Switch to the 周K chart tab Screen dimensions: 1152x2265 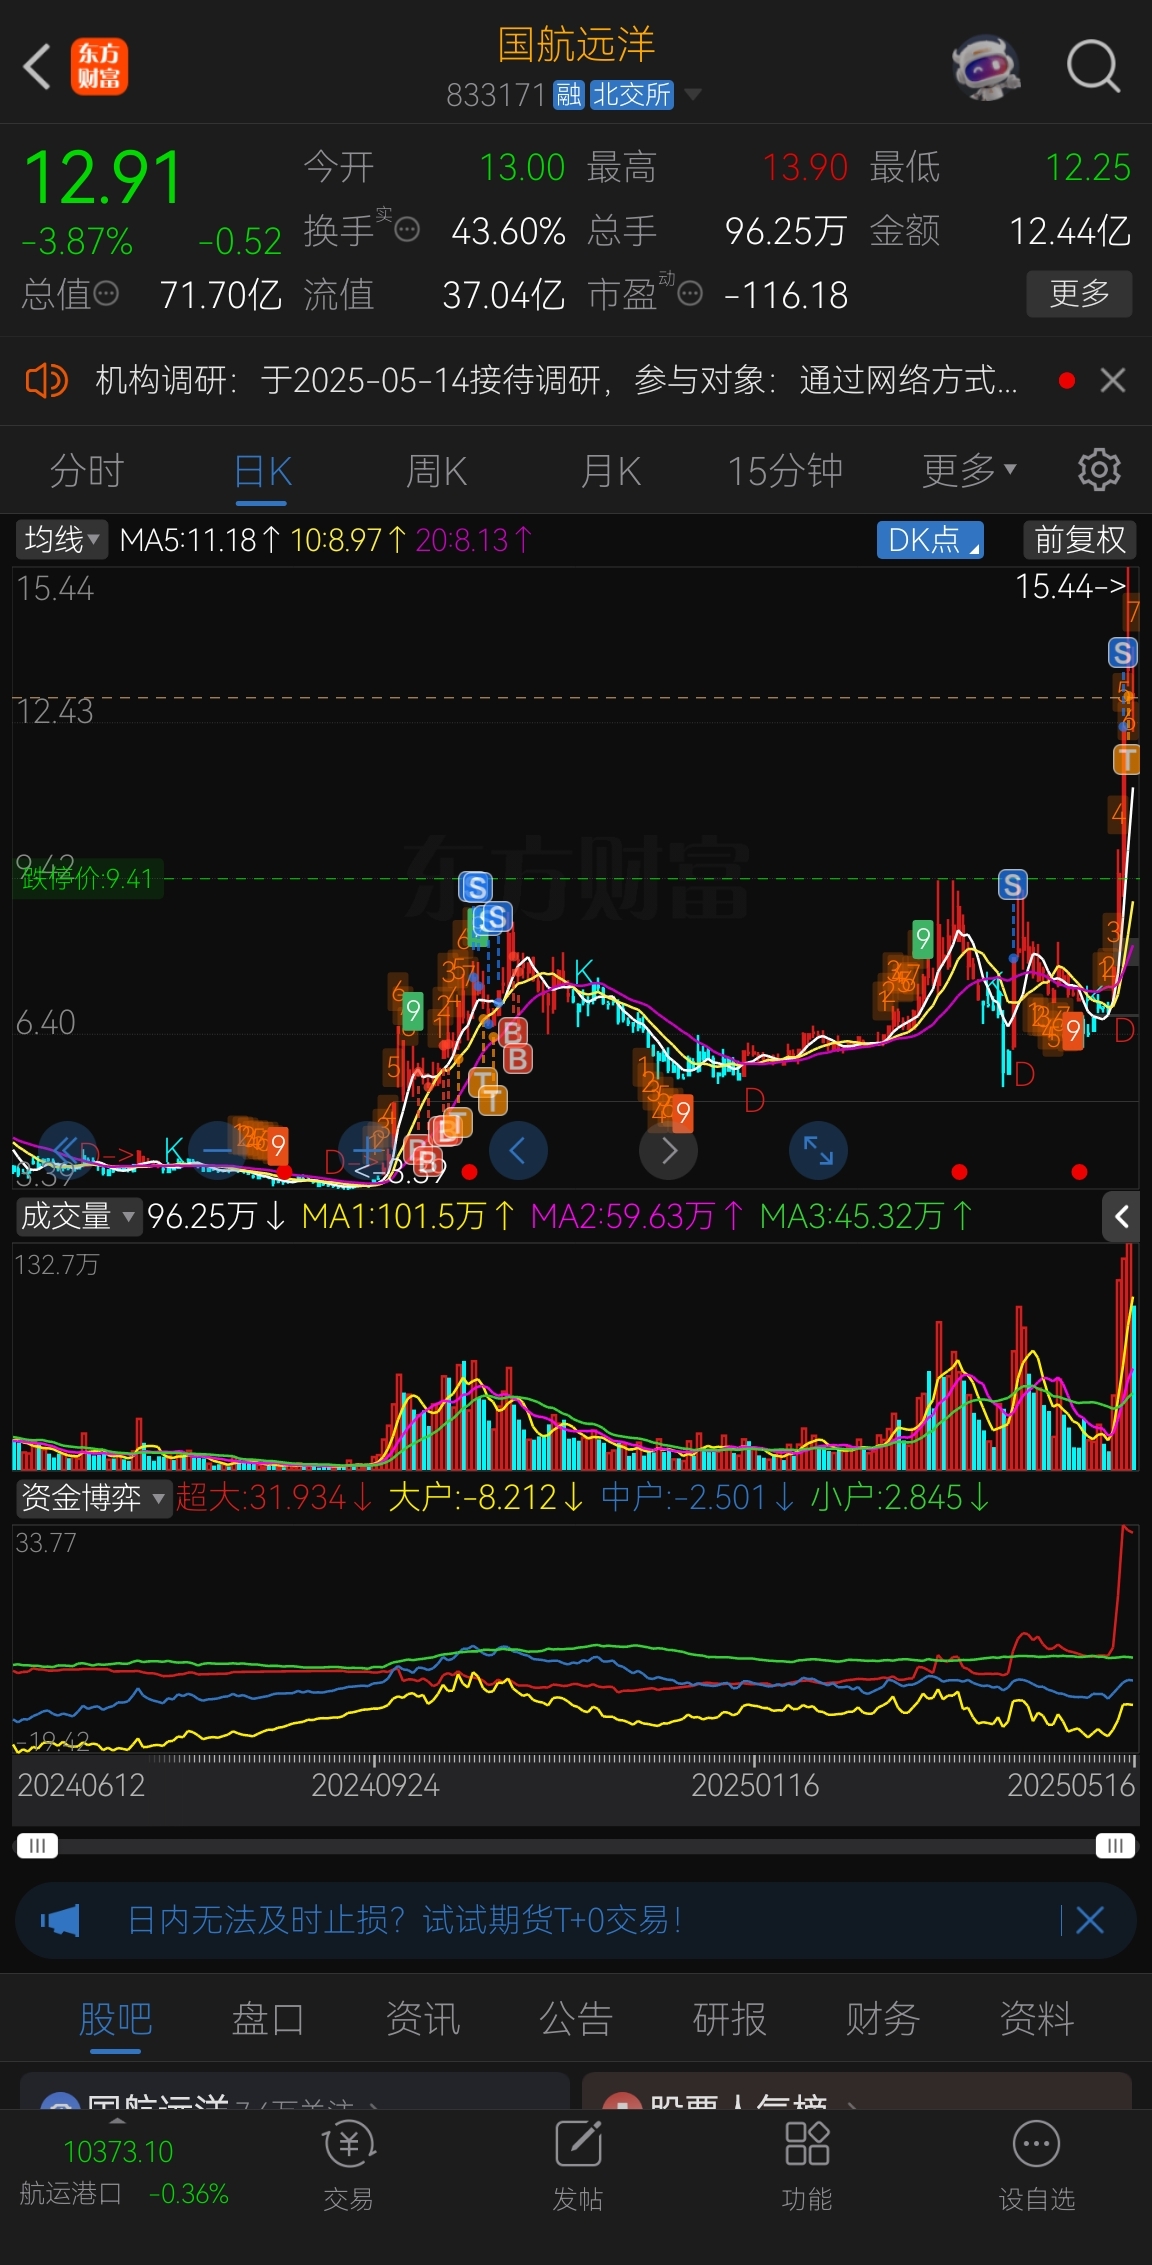pos(437,470)
